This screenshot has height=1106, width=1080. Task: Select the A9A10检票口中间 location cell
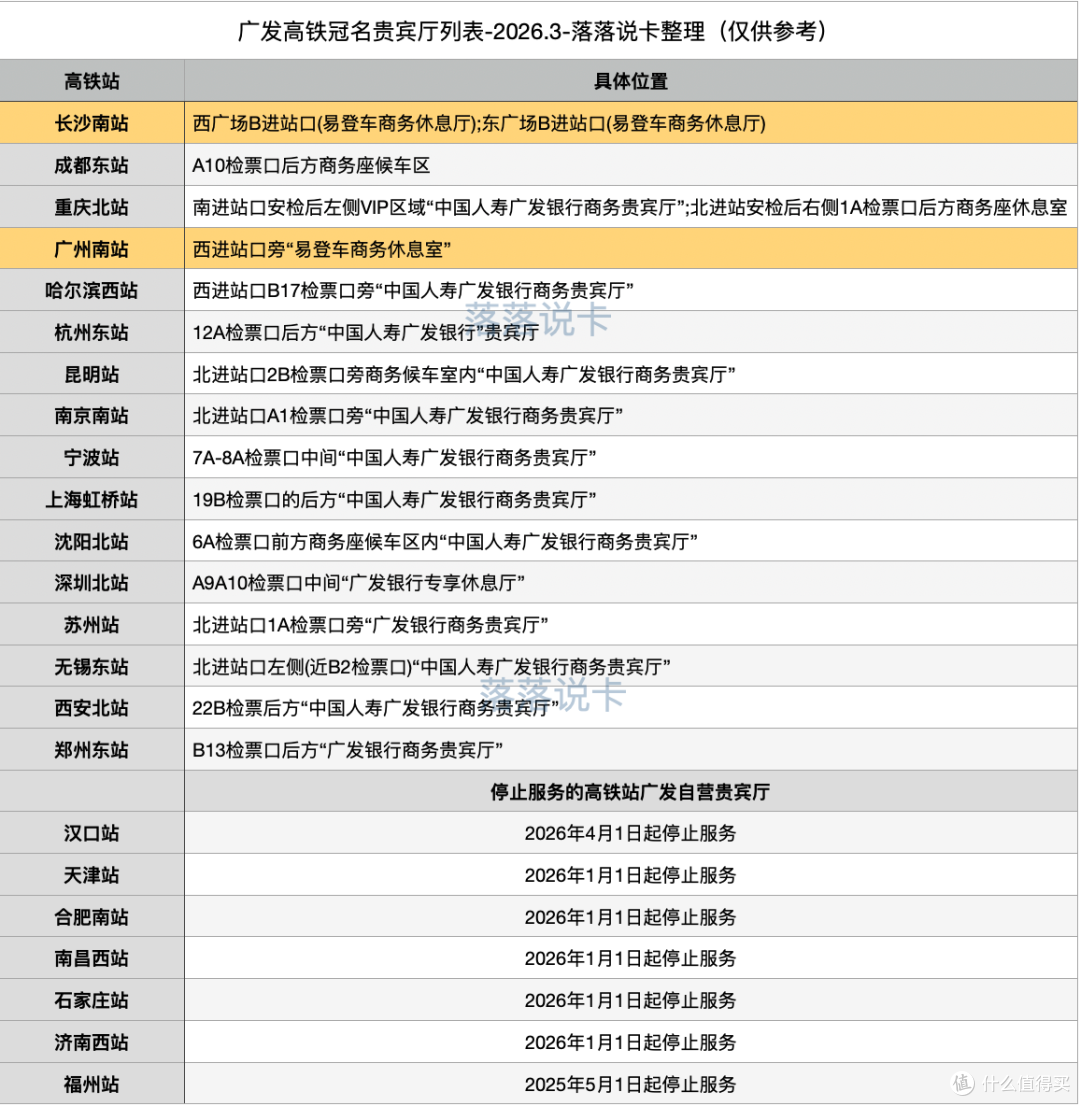[631, 583]
